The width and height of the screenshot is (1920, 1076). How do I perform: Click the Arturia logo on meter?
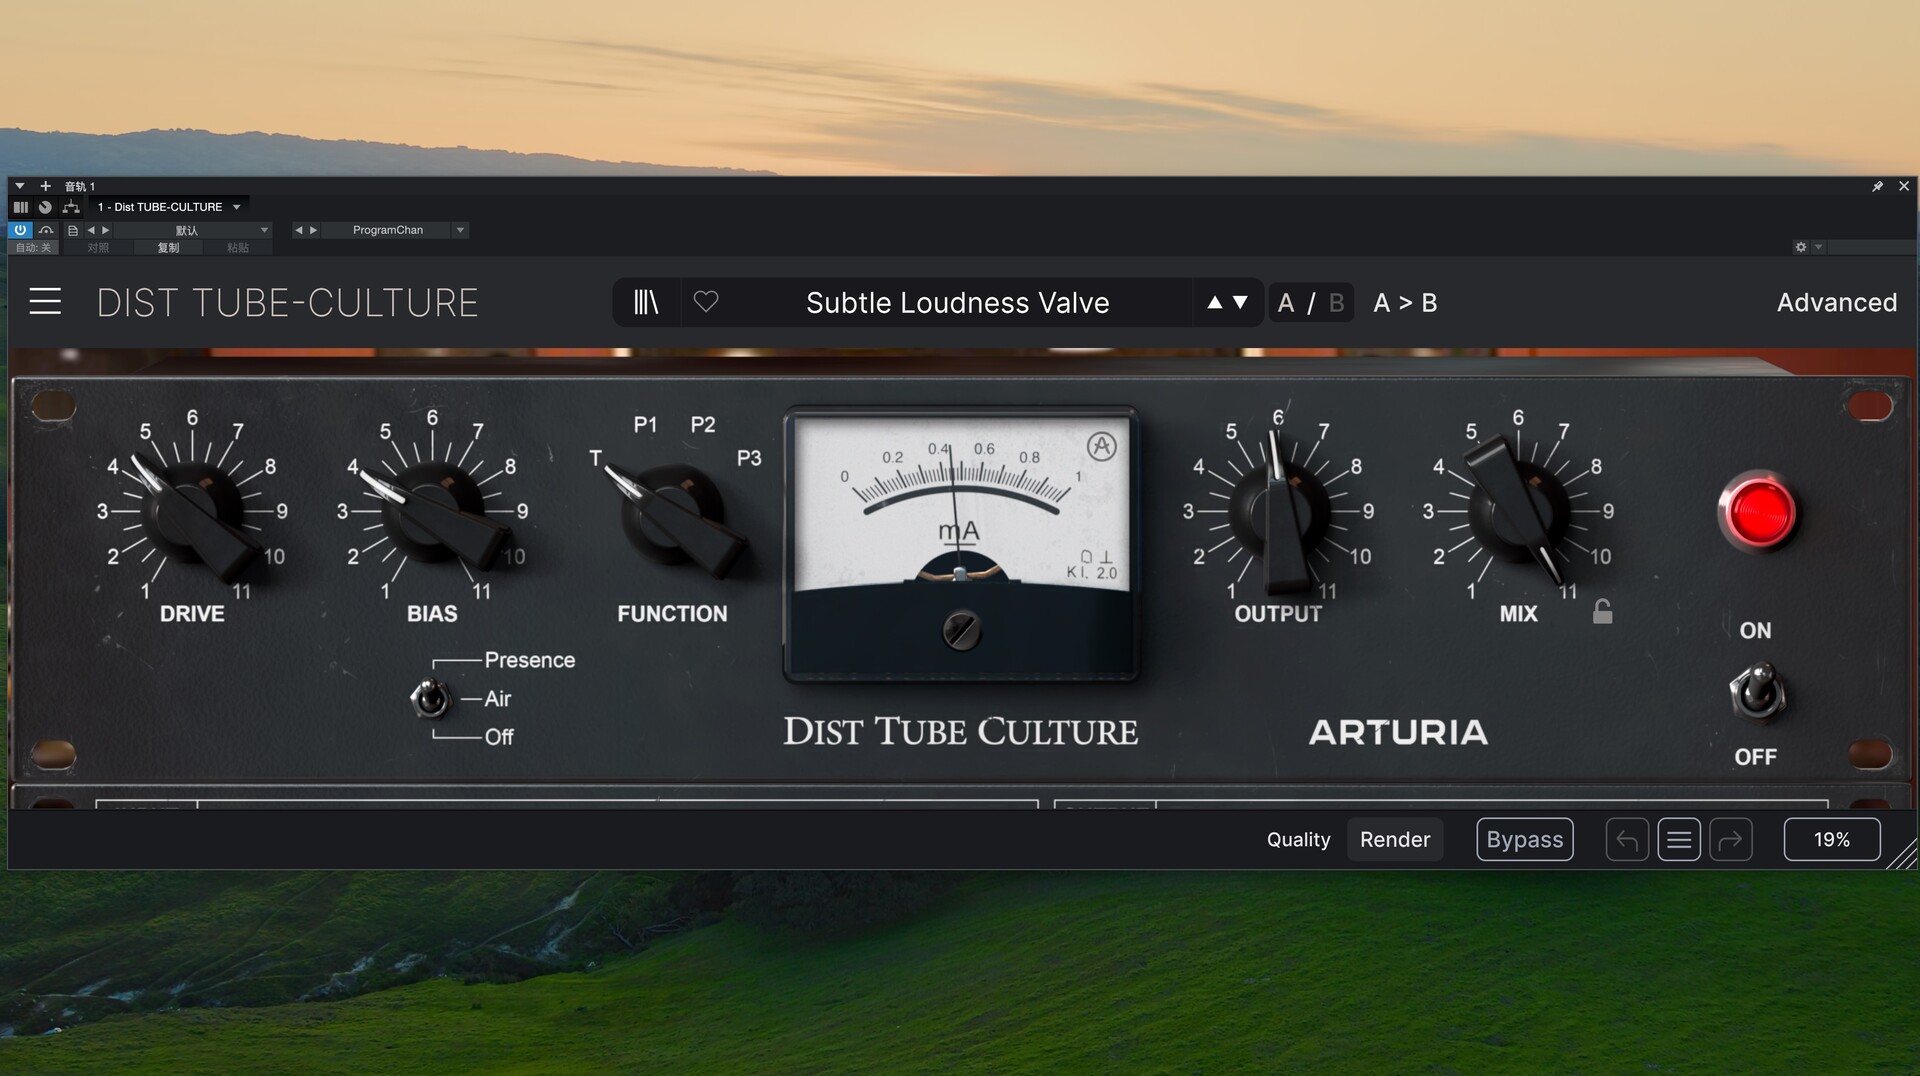pos(1101,446)
